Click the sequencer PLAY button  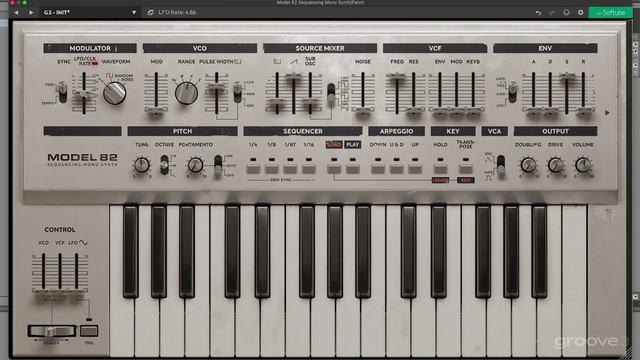pos(353,169)
